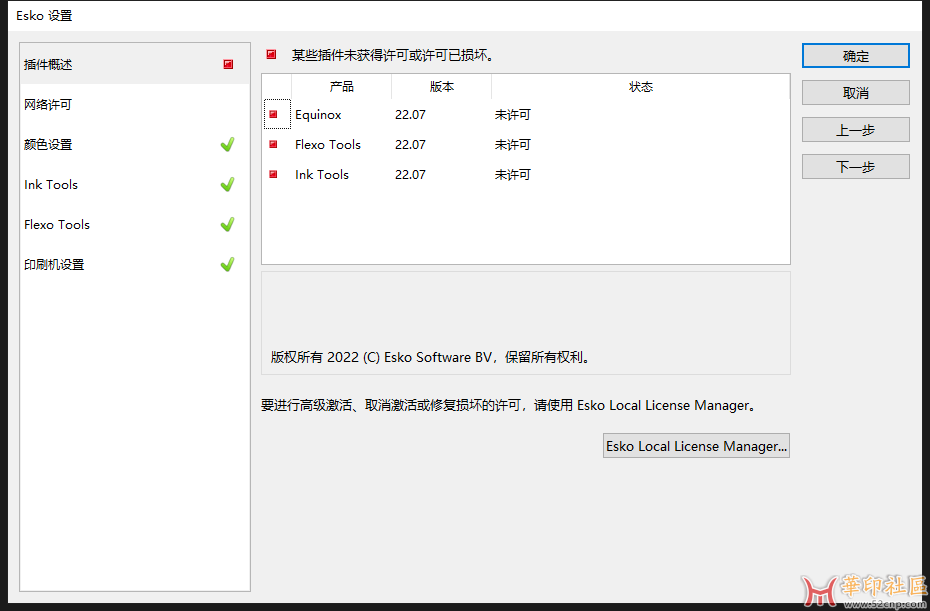Image resolution: width=930 pixels, height=611 pixels.
Task: Click the red status icon in the Equinox row
Action: (273, 114)
